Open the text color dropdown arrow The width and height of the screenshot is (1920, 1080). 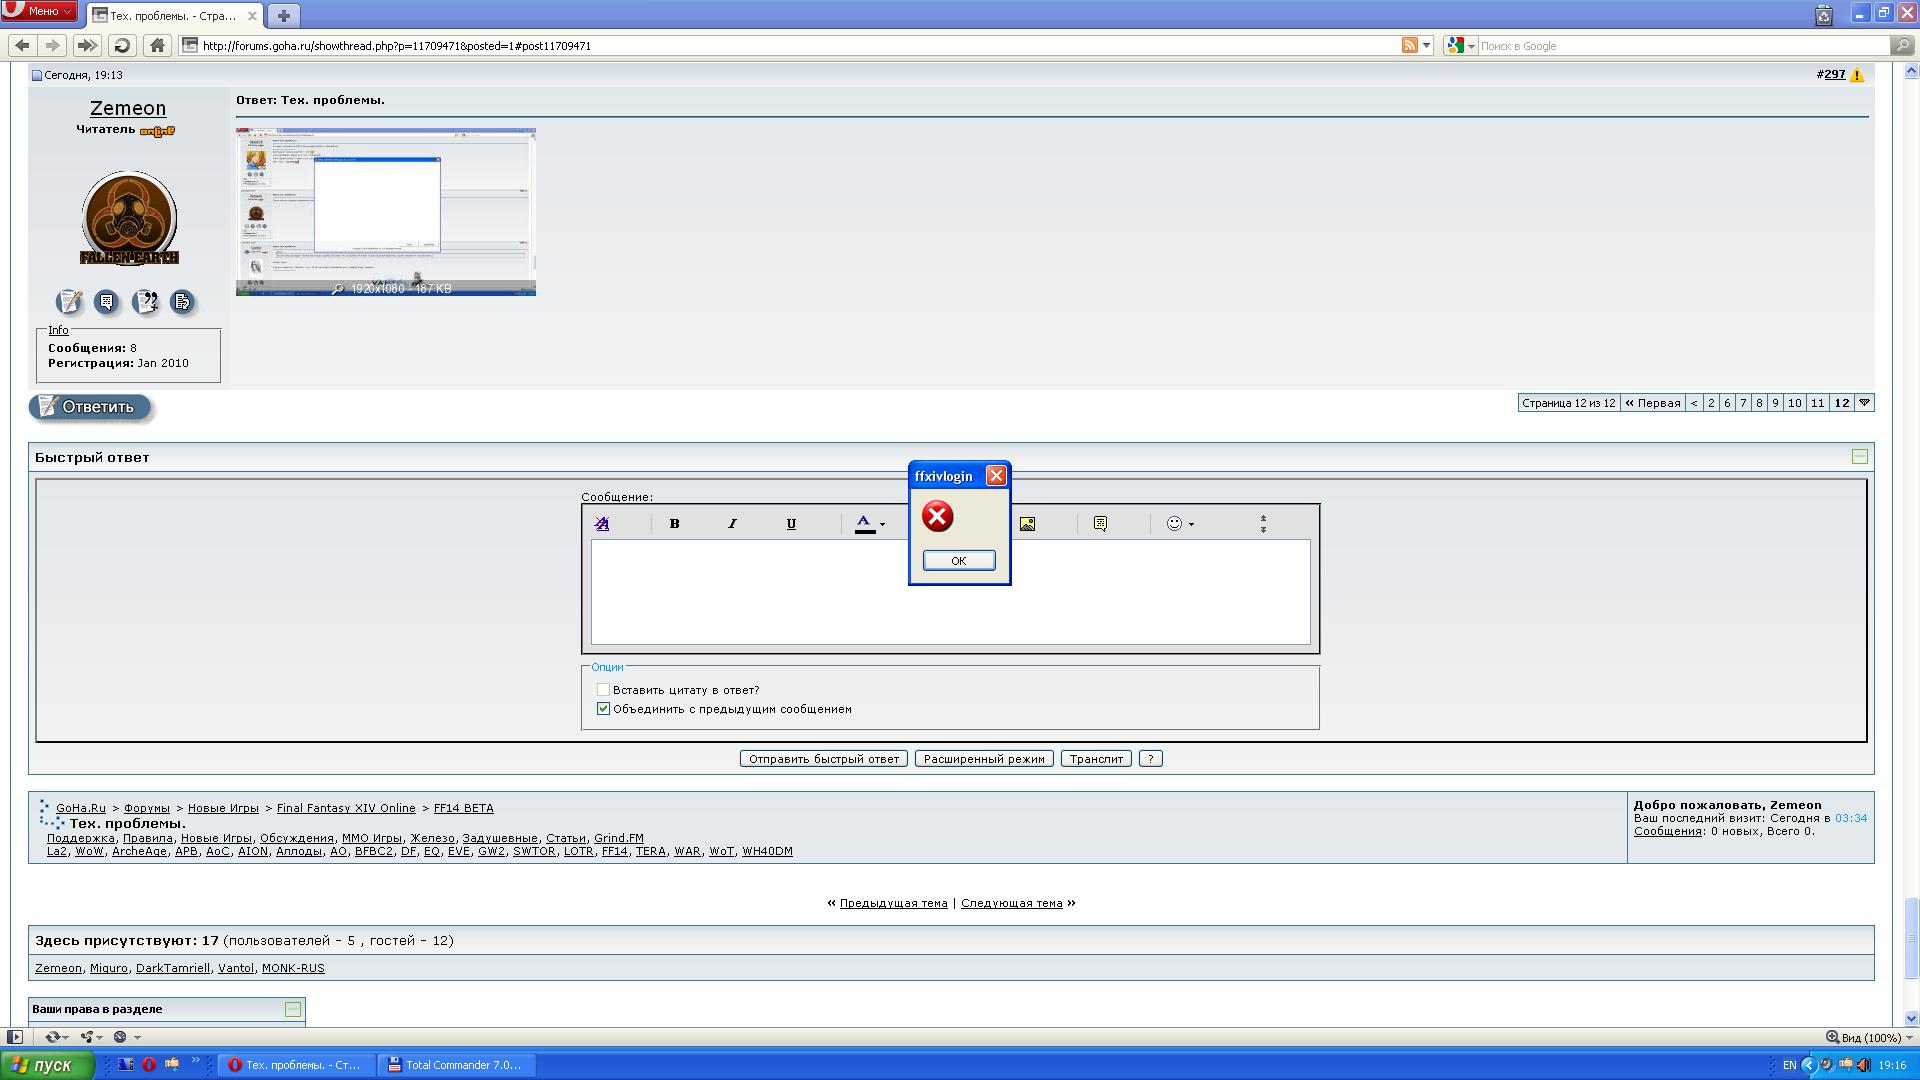click(882, 524)
